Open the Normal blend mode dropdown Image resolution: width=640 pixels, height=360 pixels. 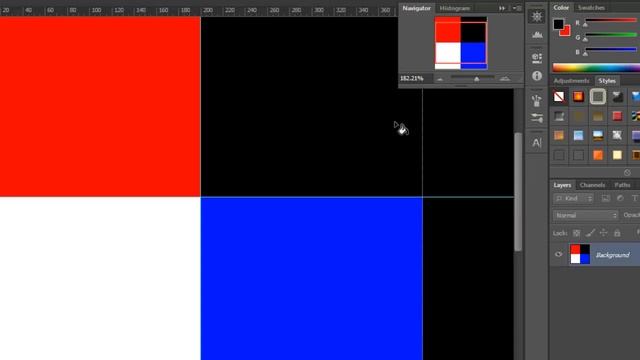point(585,215)
